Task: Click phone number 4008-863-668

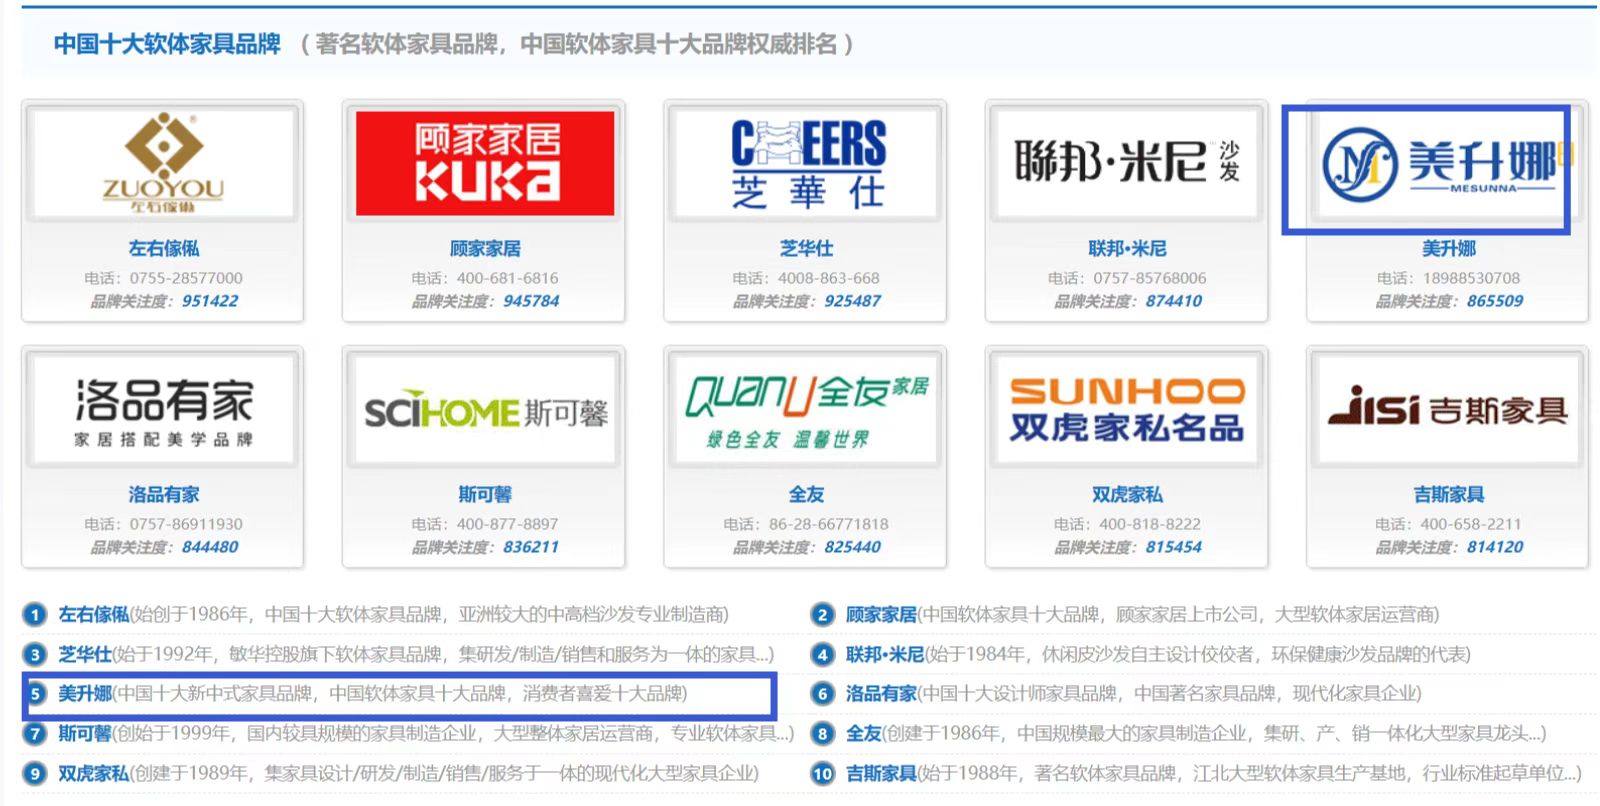Action: [x=829, y=278]
